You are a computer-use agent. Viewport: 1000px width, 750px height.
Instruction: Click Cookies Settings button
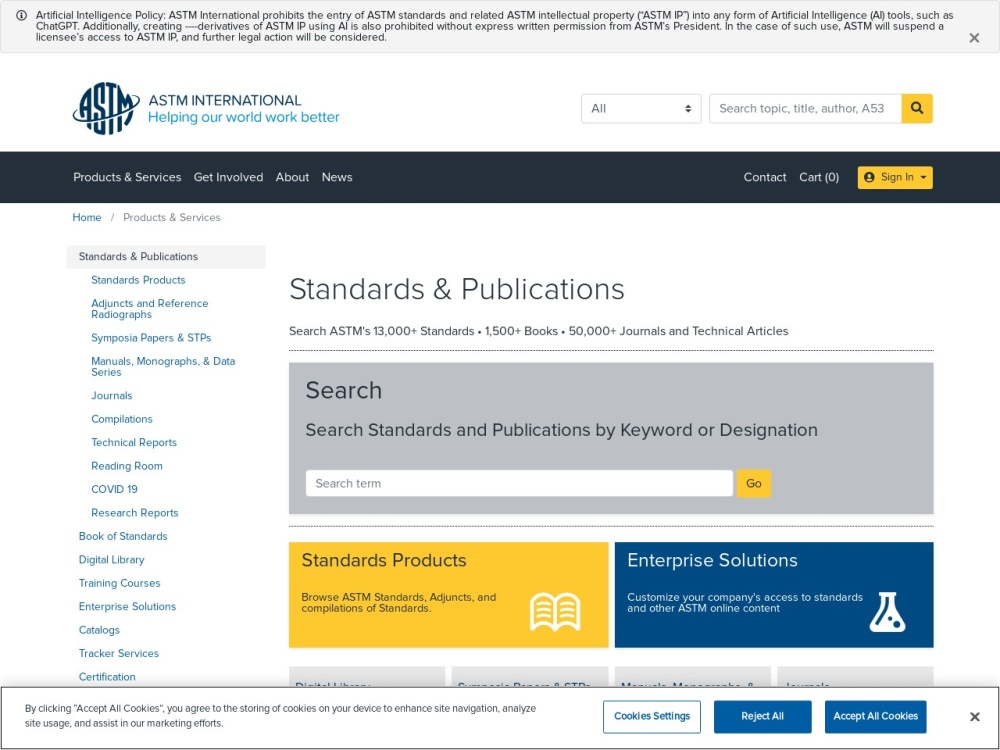(x=652, y=717)
